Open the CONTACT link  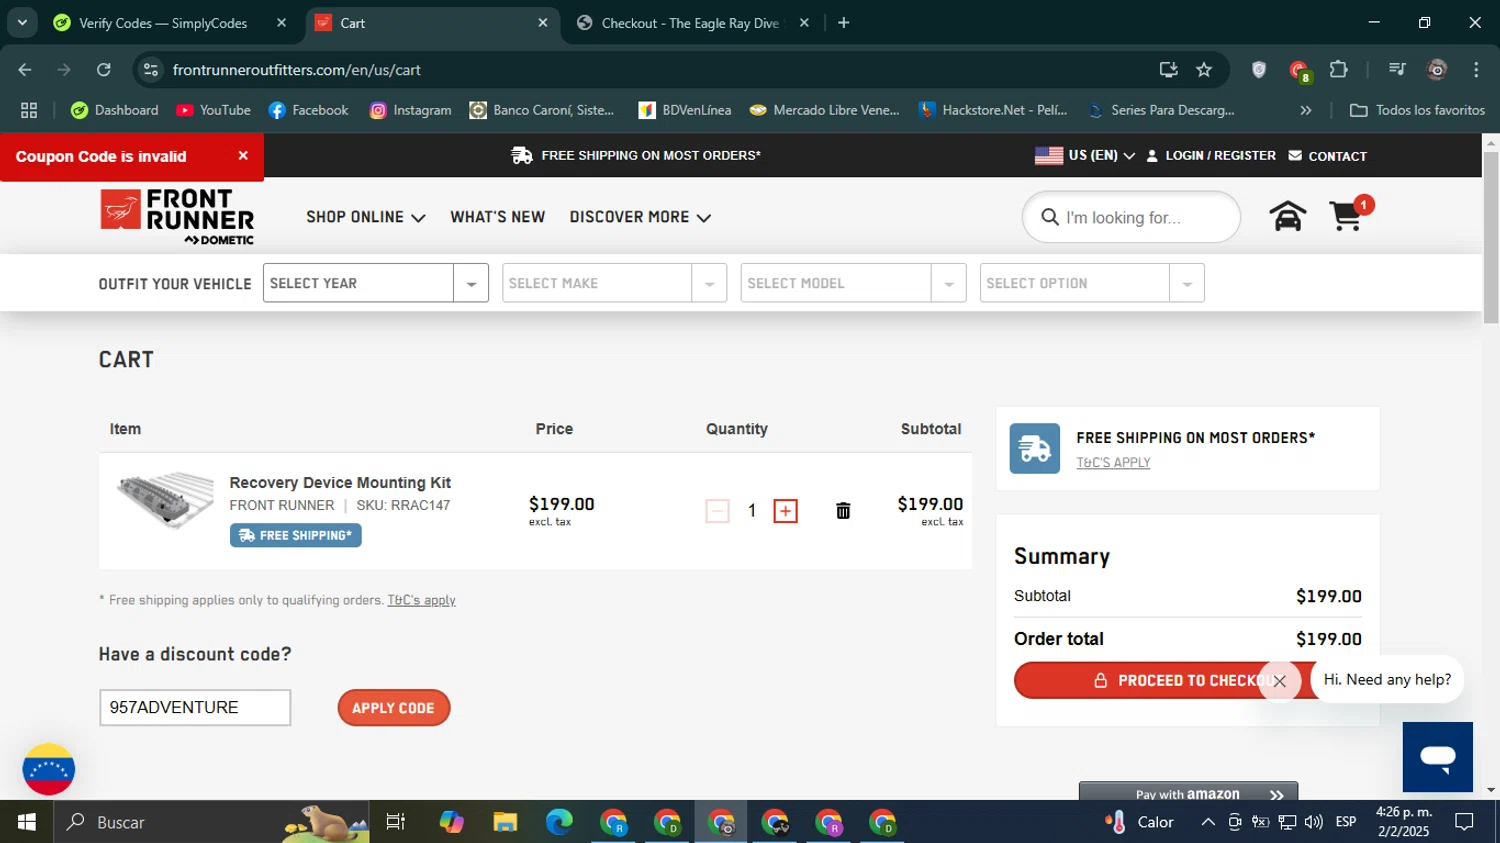pyautogui.click(x=1328, y=156)
